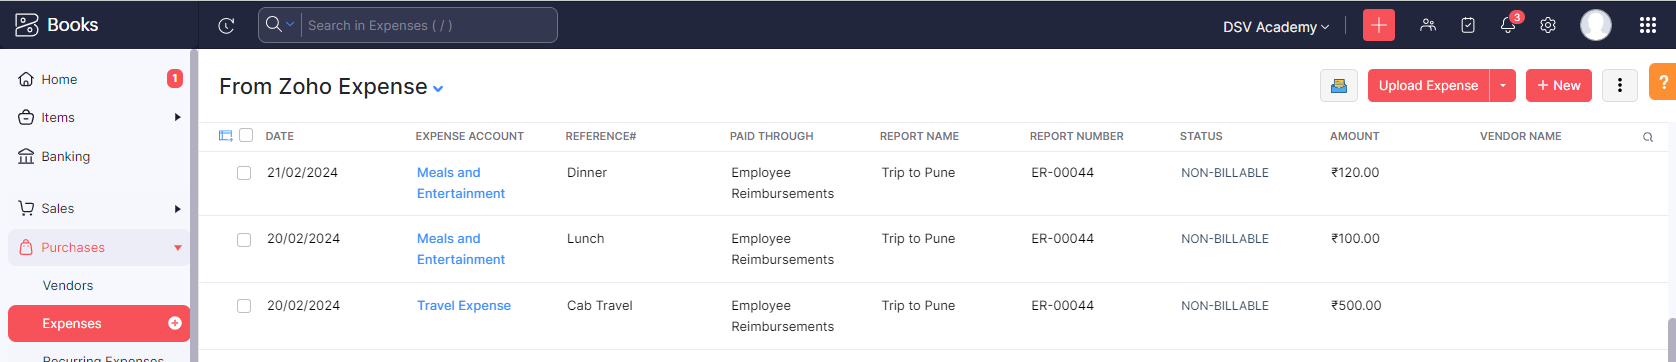Screen dimensions: 1676x362
Task: Open the apps grid launcher icon
Action: tap(1648, 26)
